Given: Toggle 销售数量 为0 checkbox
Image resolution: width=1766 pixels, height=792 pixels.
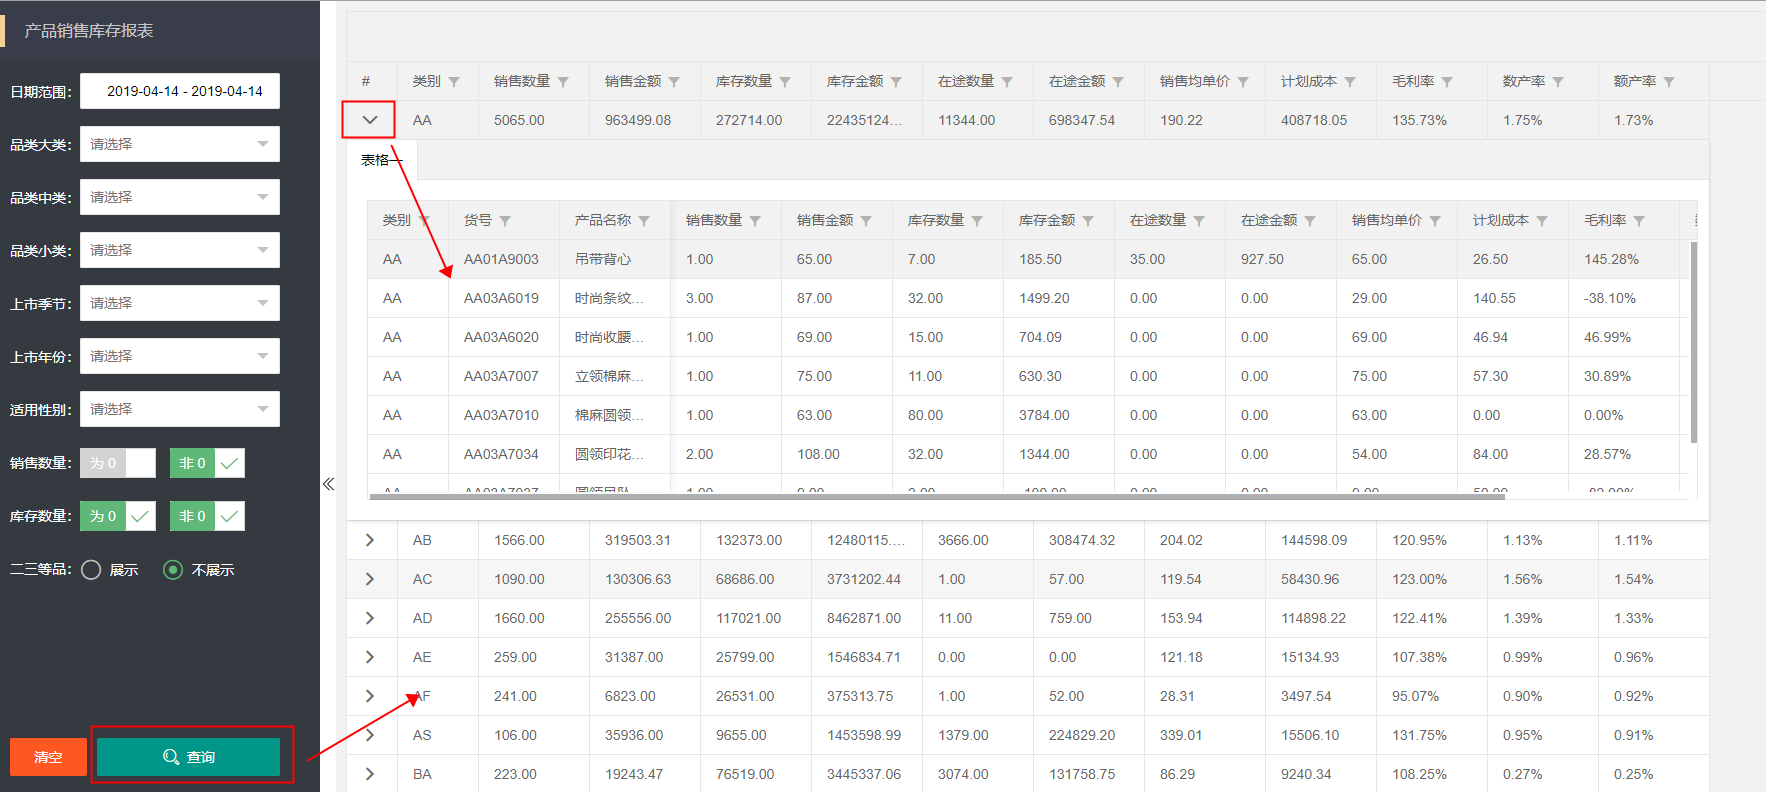Looking at the screenshot, I should pos(118,463).
